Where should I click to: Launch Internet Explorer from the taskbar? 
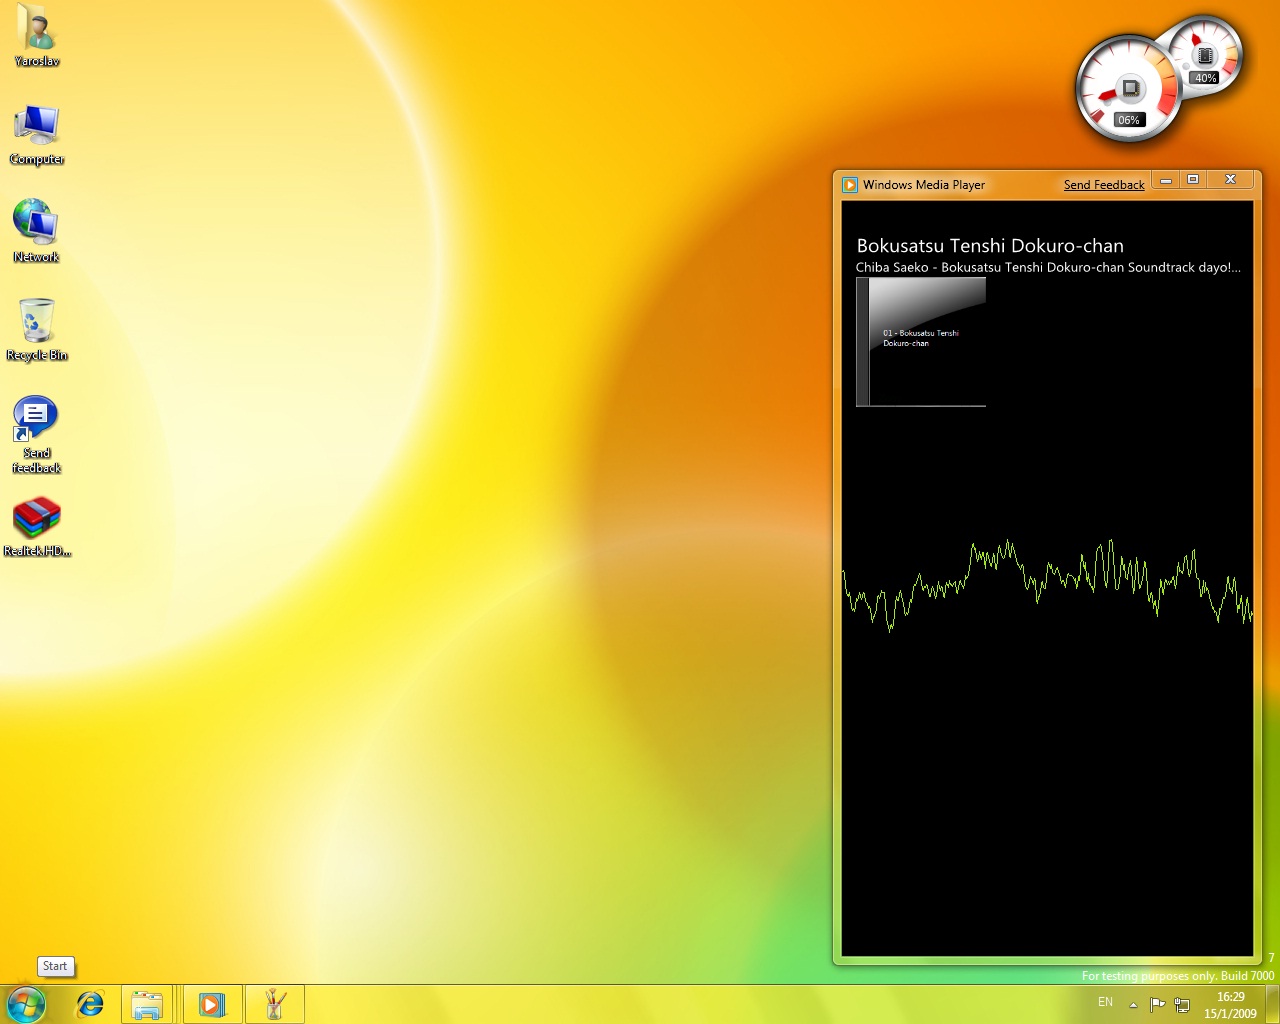click(90, 1004)
